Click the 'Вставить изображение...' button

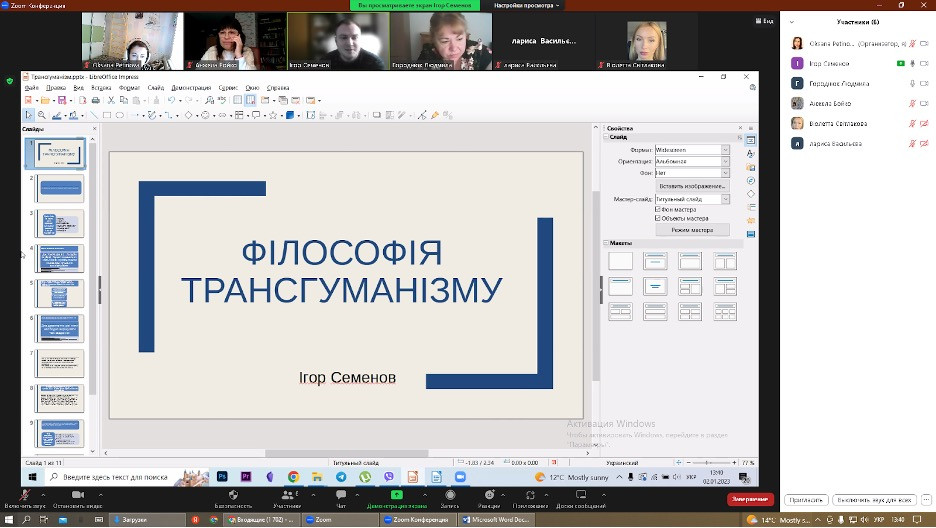(x=691, y=186)
